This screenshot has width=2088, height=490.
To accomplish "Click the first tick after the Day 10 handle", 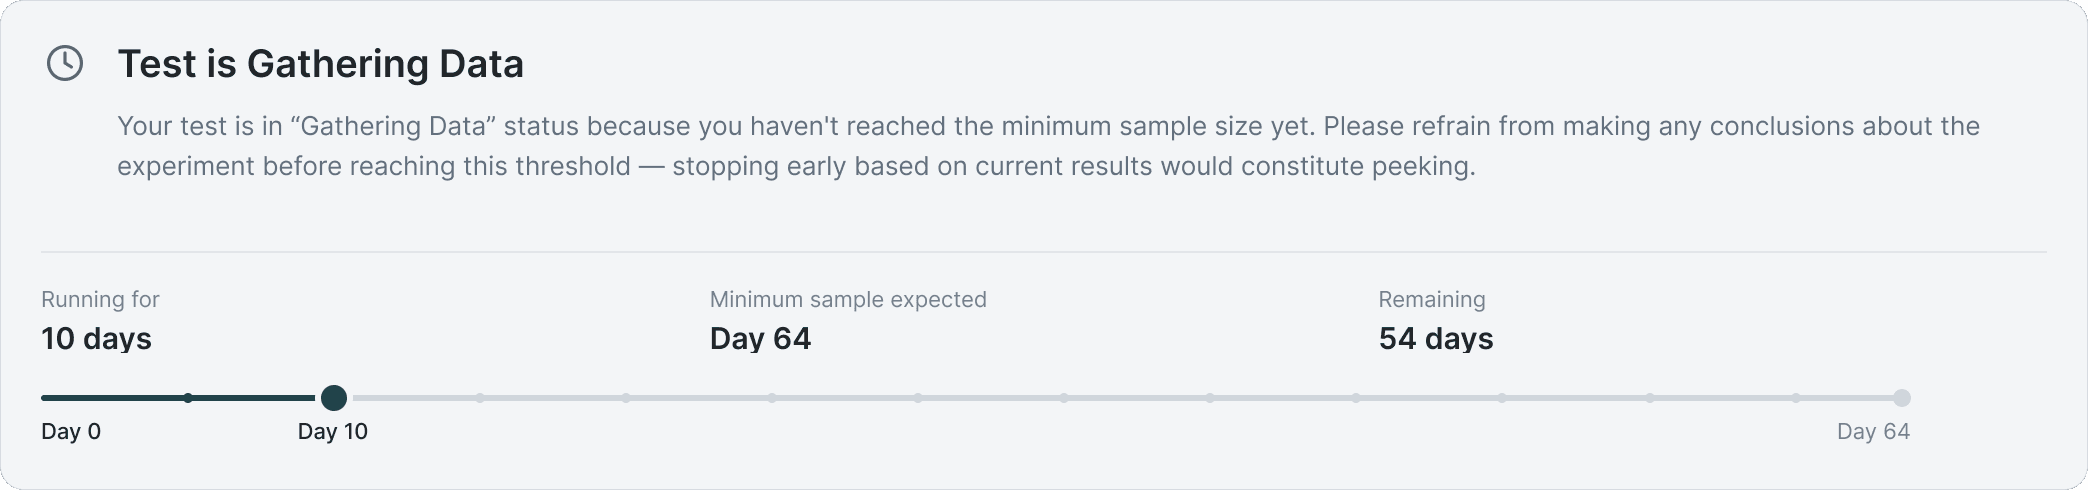I will (480, 398).
